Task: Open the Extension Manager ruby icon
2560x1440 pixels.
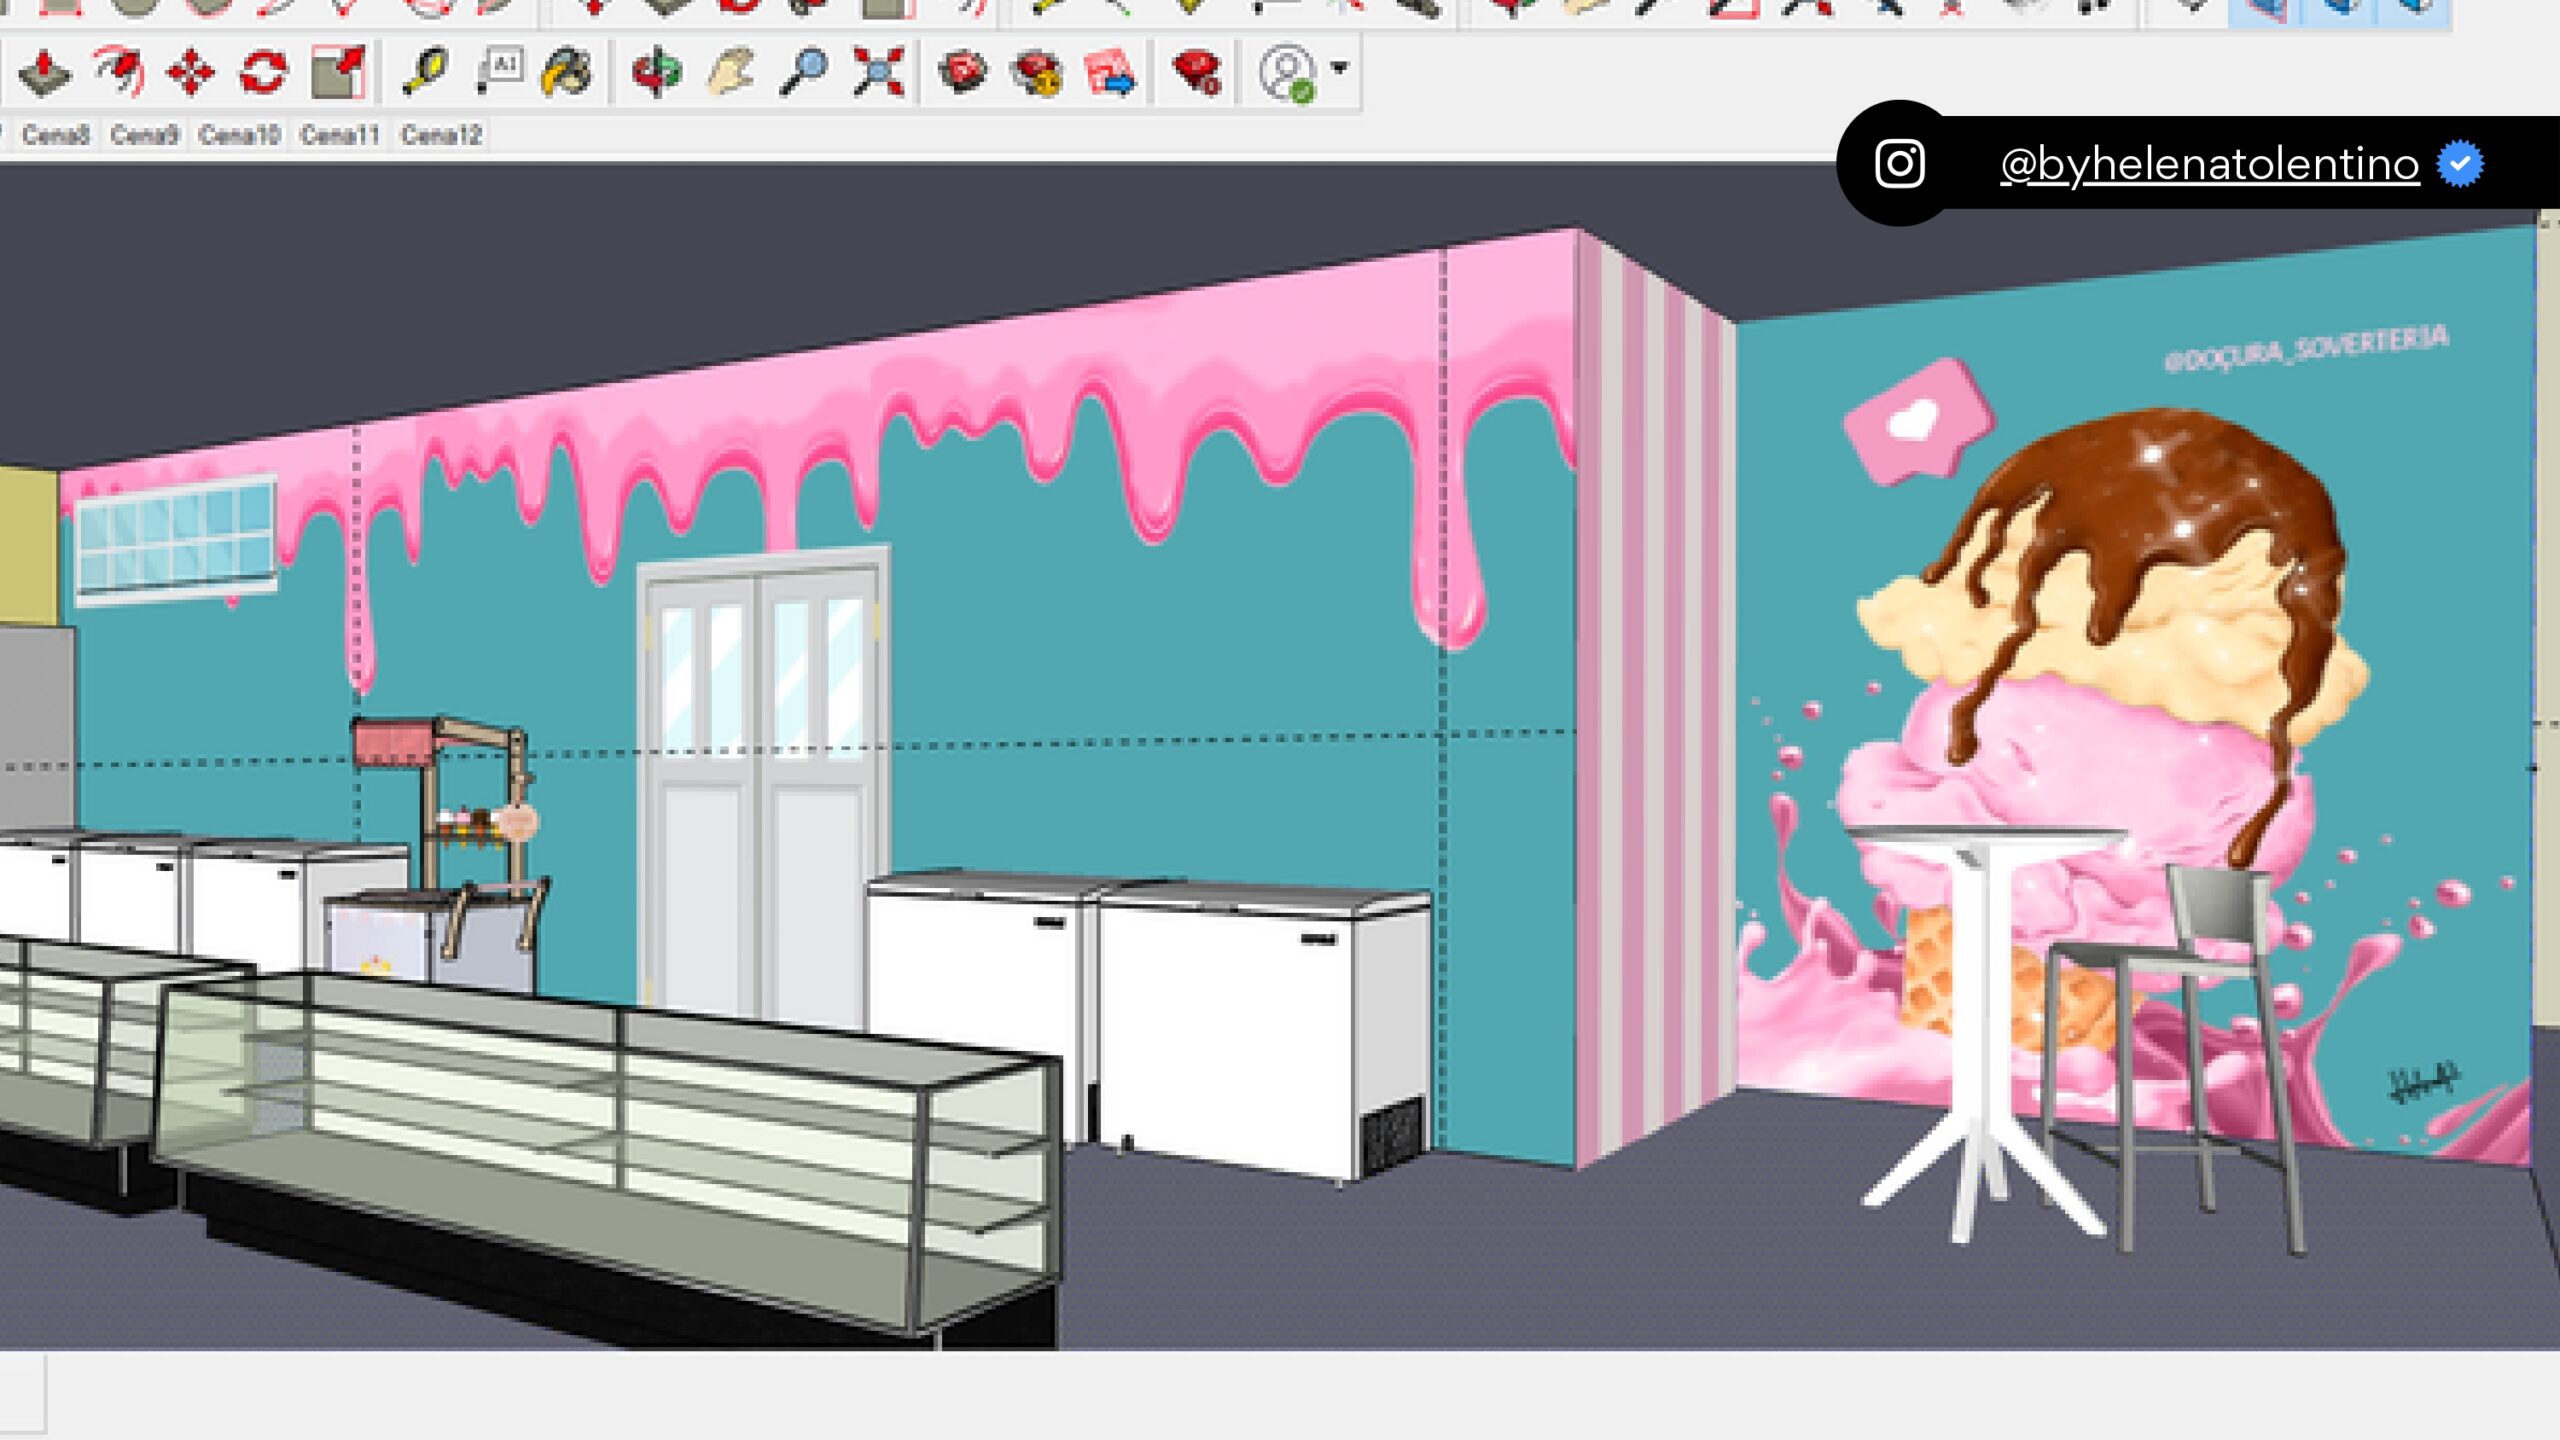Action: (x=1197, y=72)
